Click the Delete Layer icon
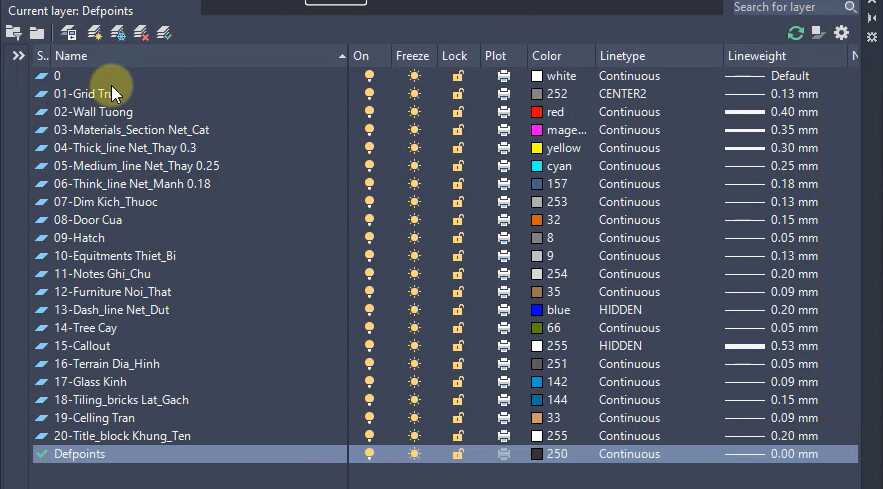 142,33
